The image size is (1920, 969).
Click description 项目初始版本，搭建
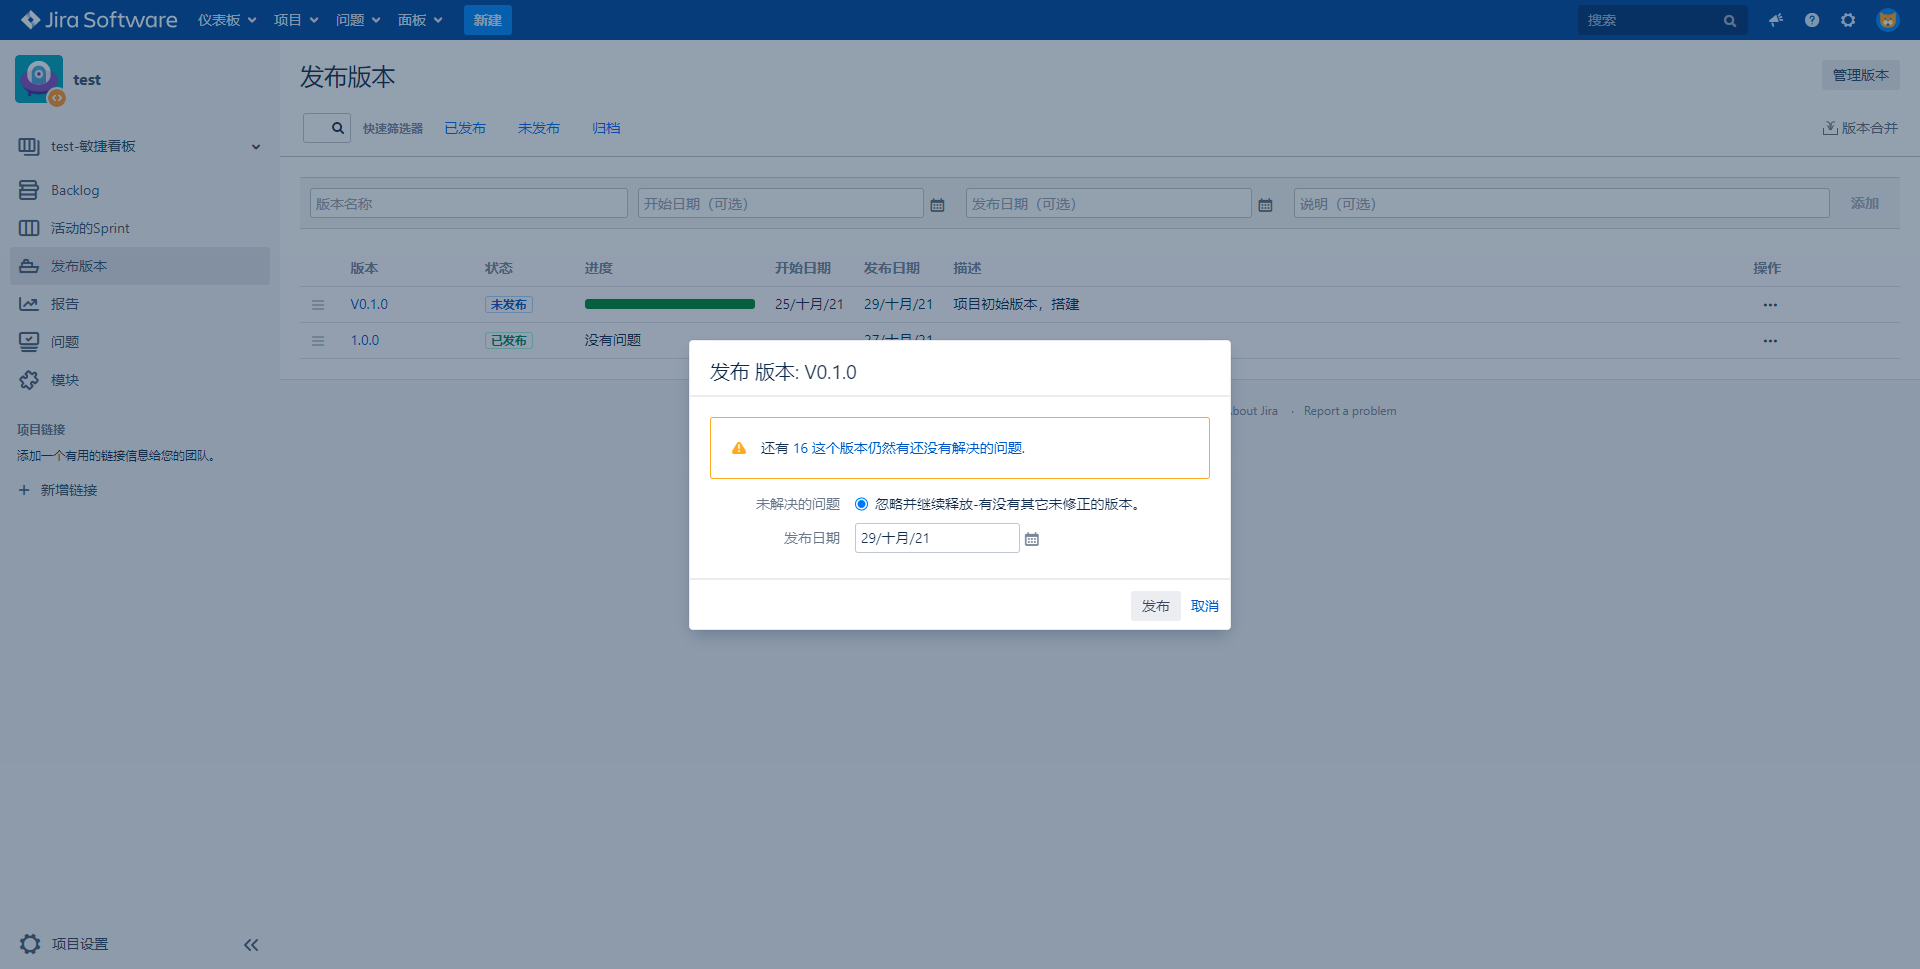[1016, 304]
